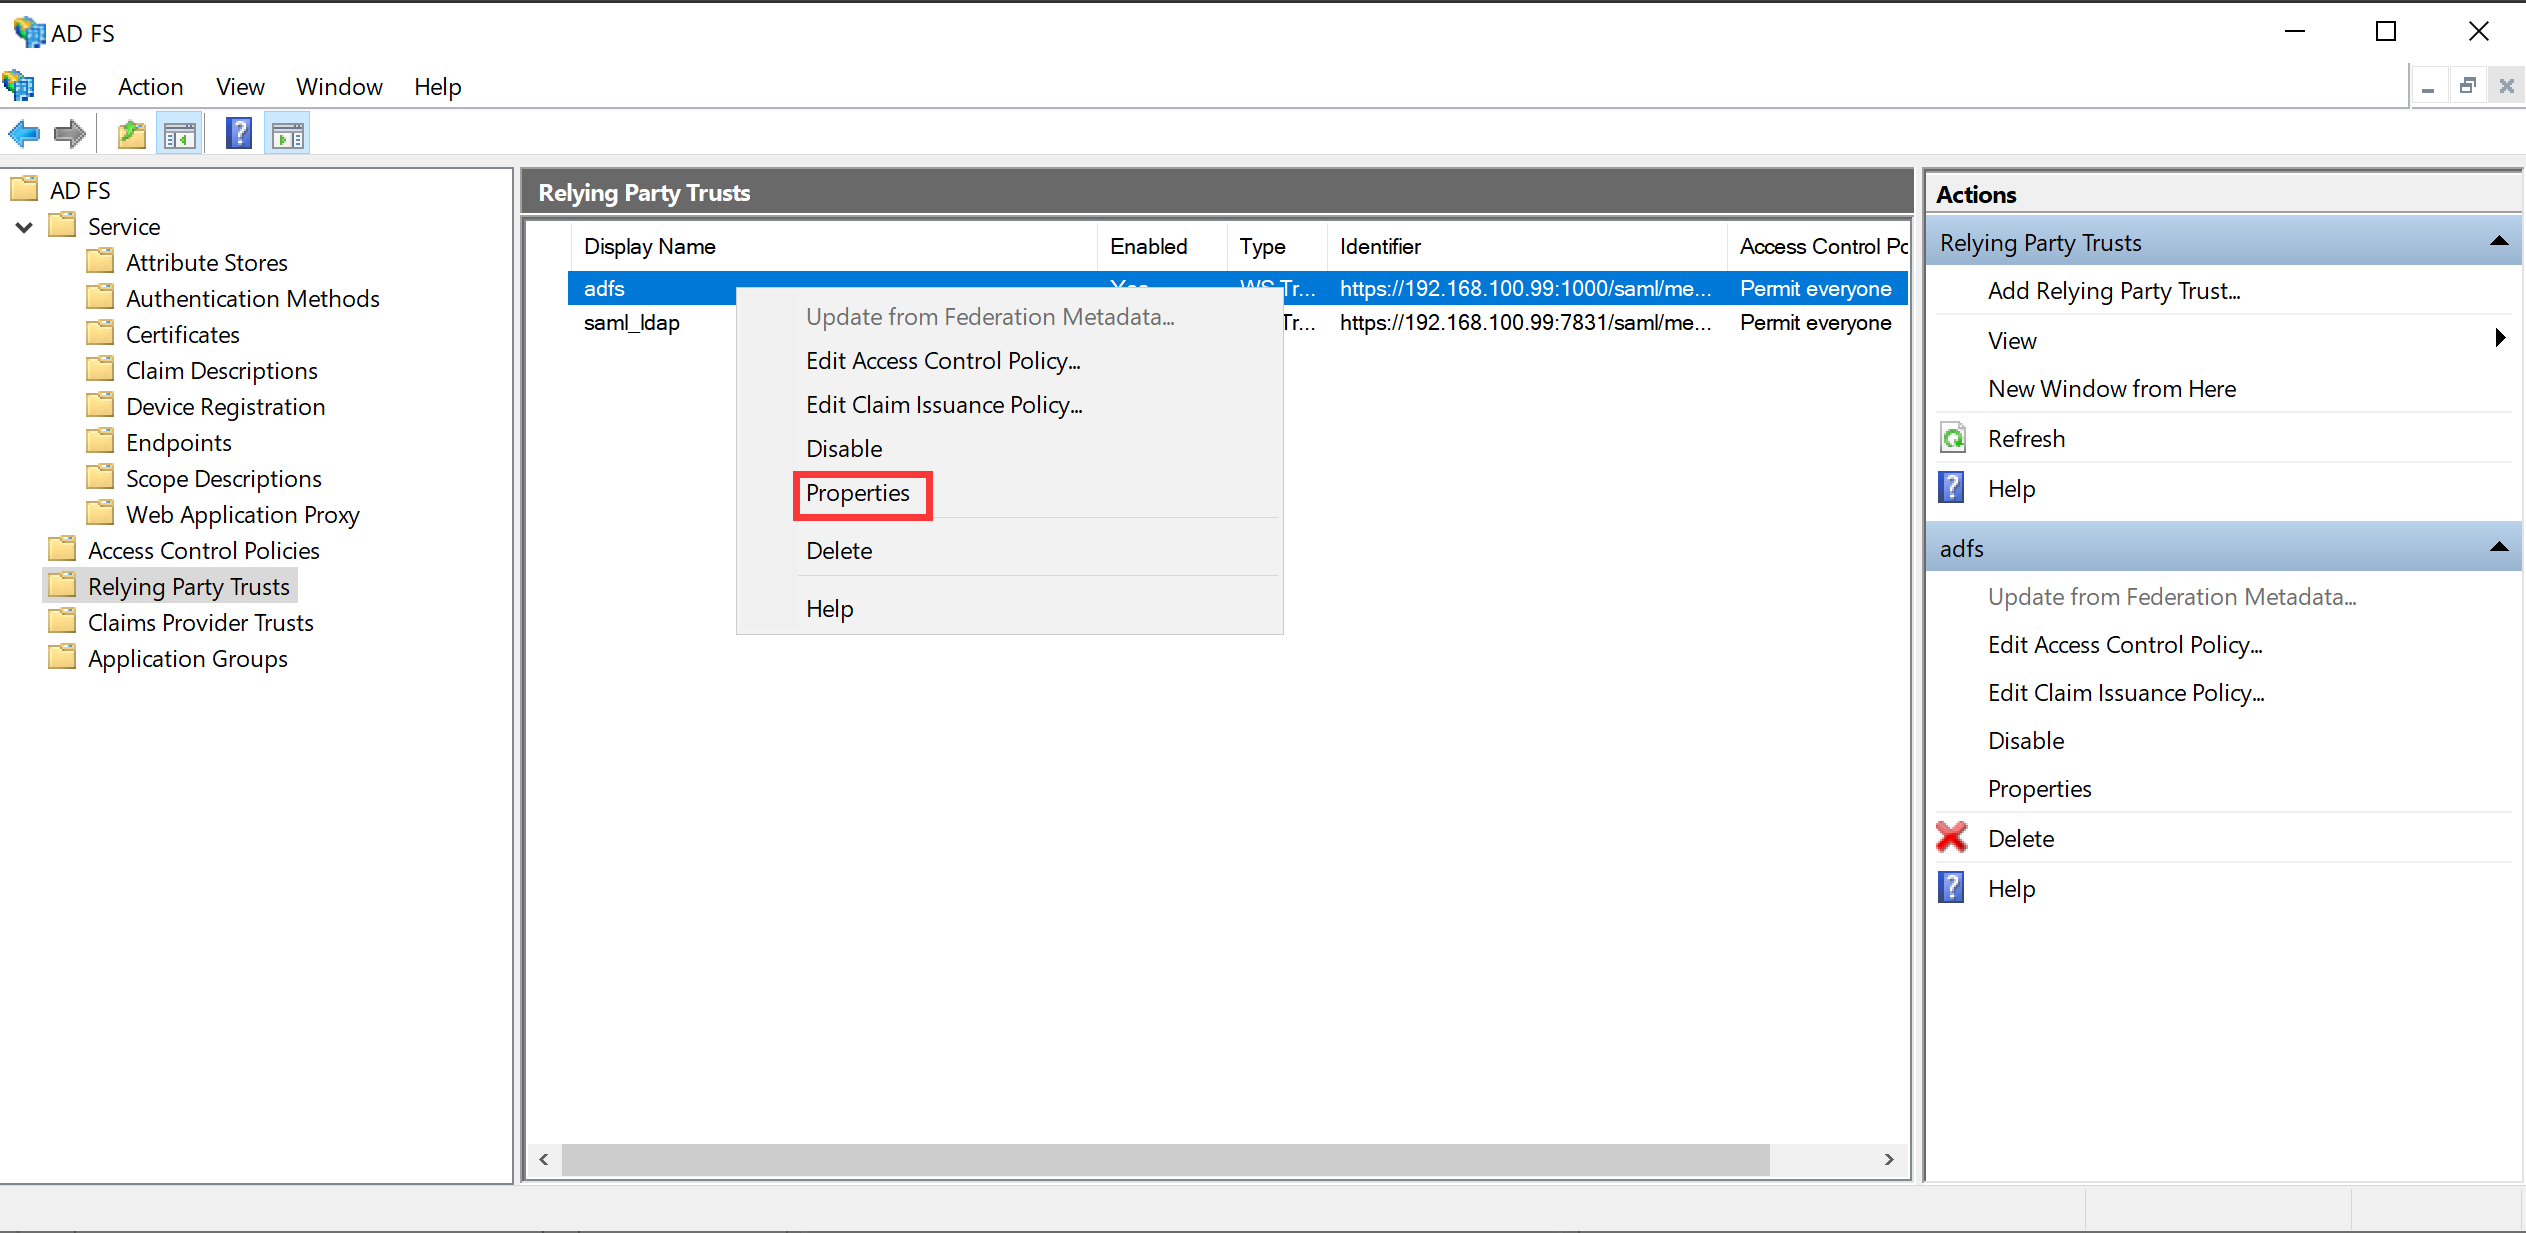Select Claims Provider Trusts tree folder
This screenshot has width=2526, height=1233.
pos(200,623)
